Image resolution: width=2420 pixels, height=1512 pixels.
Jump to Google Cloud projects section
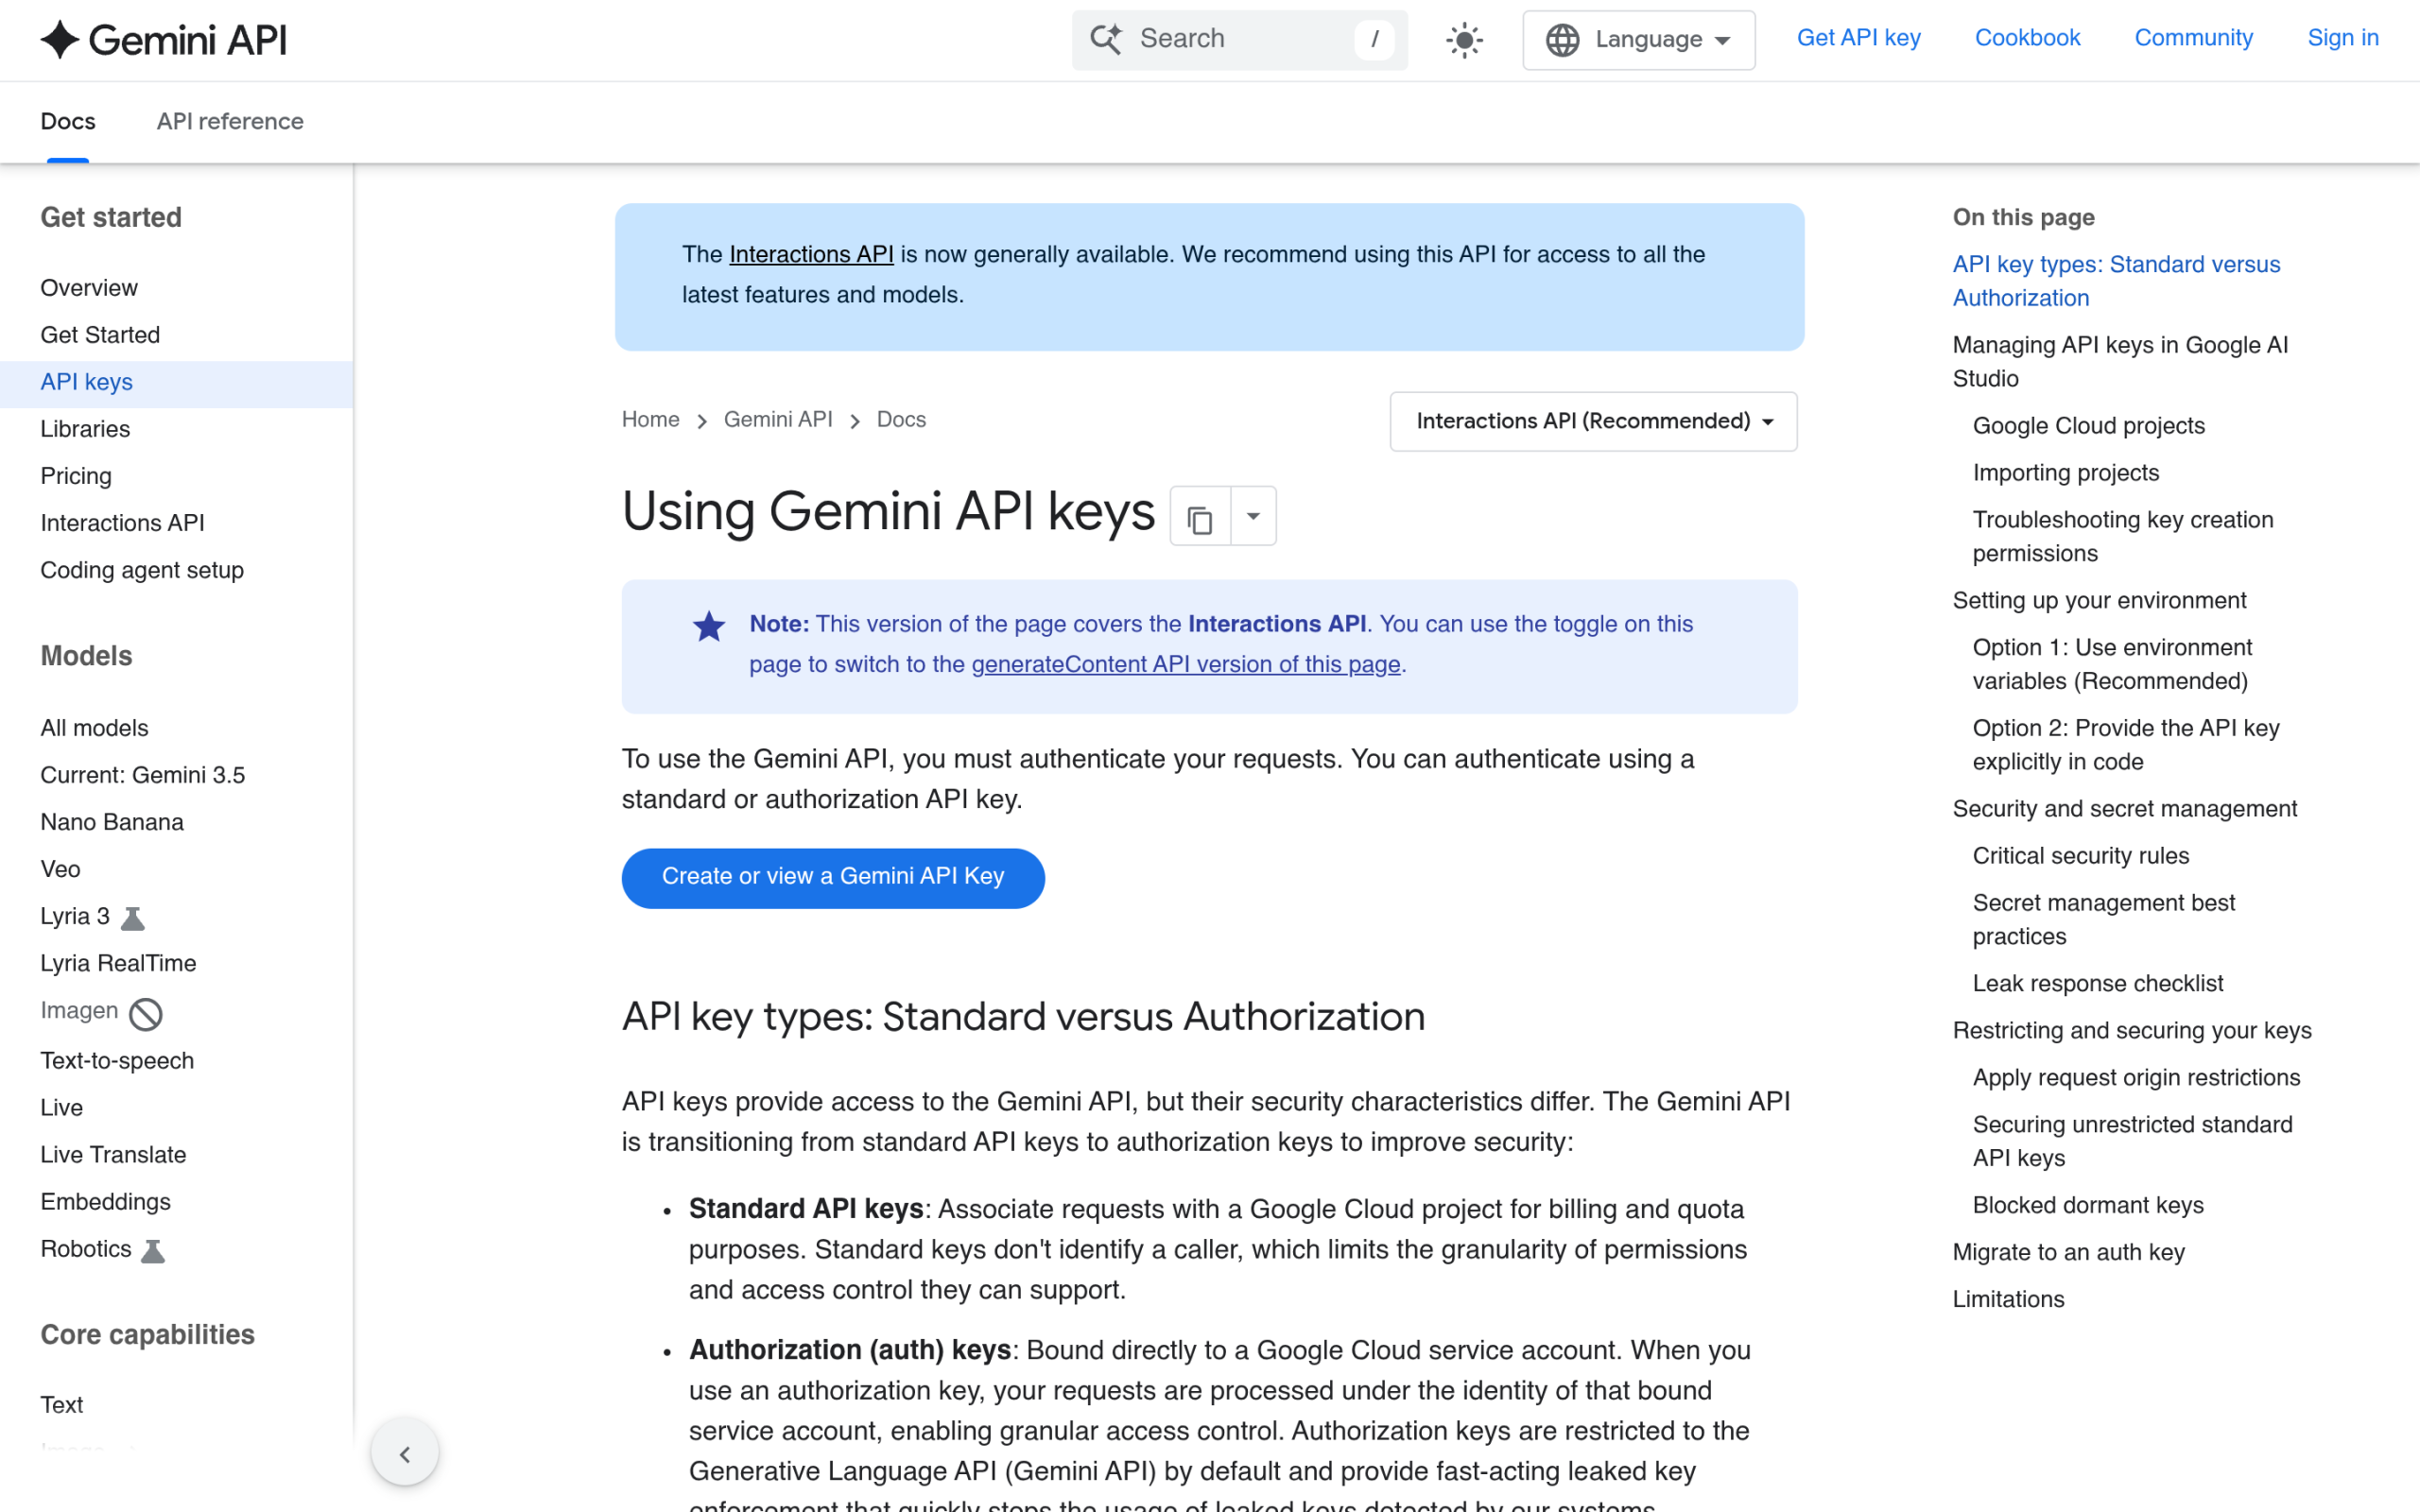pyautogui.click(x=2088, y=426)
